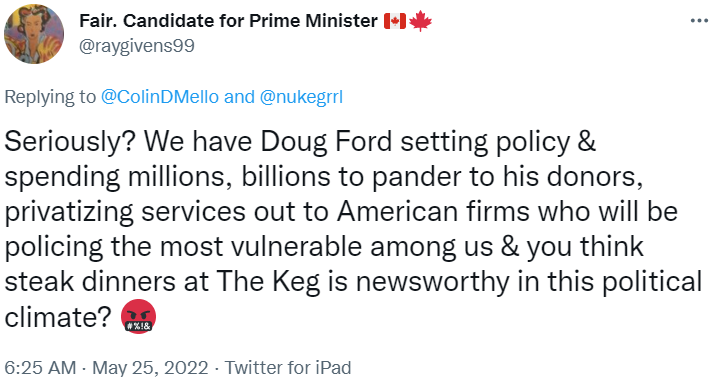Image resolution: width=712 pixels, height=377 pixels.
Task: Click the ampersand after 'setting policy'
Action: point(586,142)
